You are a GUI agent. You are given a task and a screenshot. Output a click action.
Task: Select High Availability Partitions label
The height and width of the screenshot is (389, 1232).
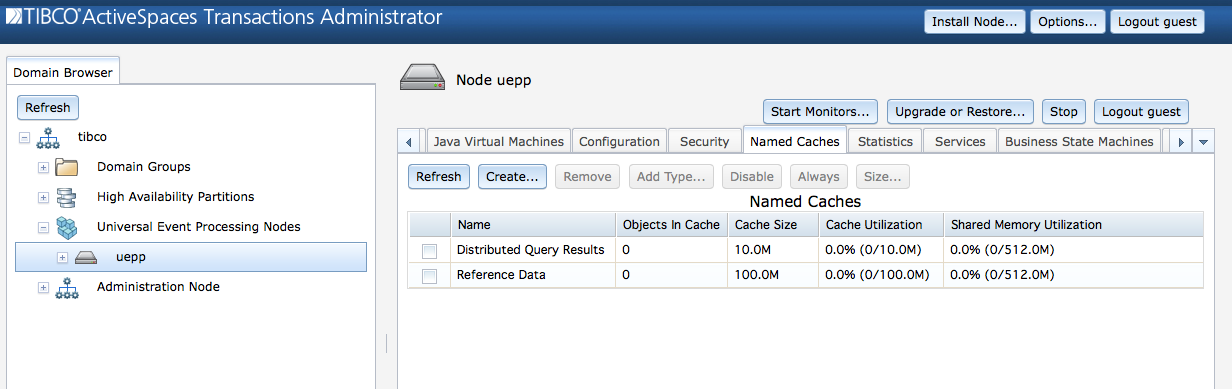click(176, 197)
